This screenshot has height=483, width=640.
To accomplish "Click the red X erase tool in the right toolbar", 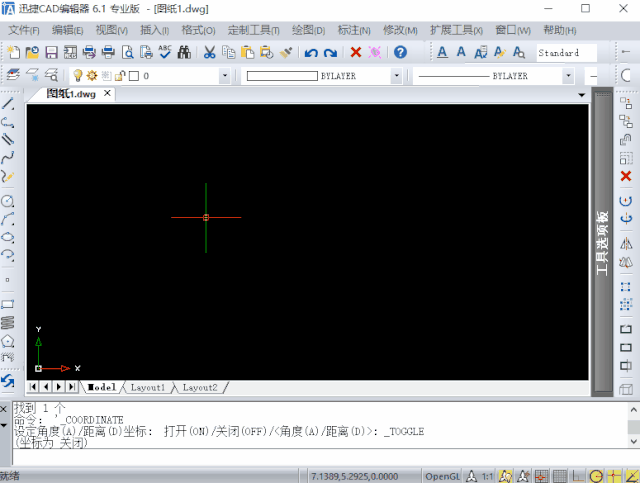I will [626, 176].
